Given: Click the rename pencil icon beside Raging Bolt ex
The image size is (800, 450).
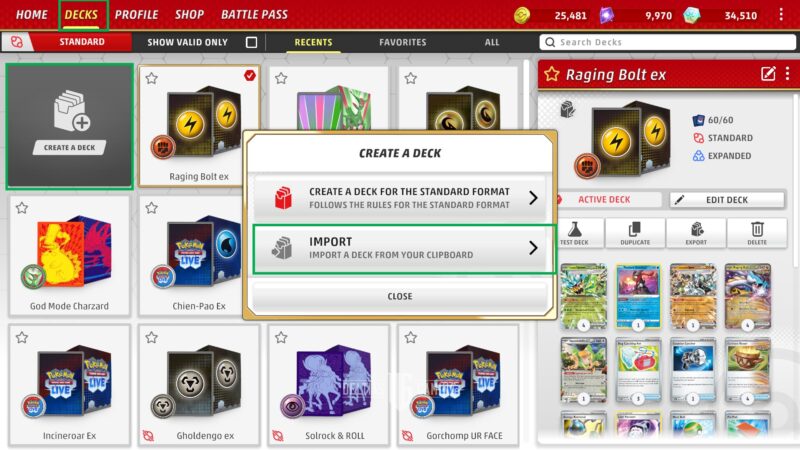Looking at the screenshot, I should coord(768,74).
